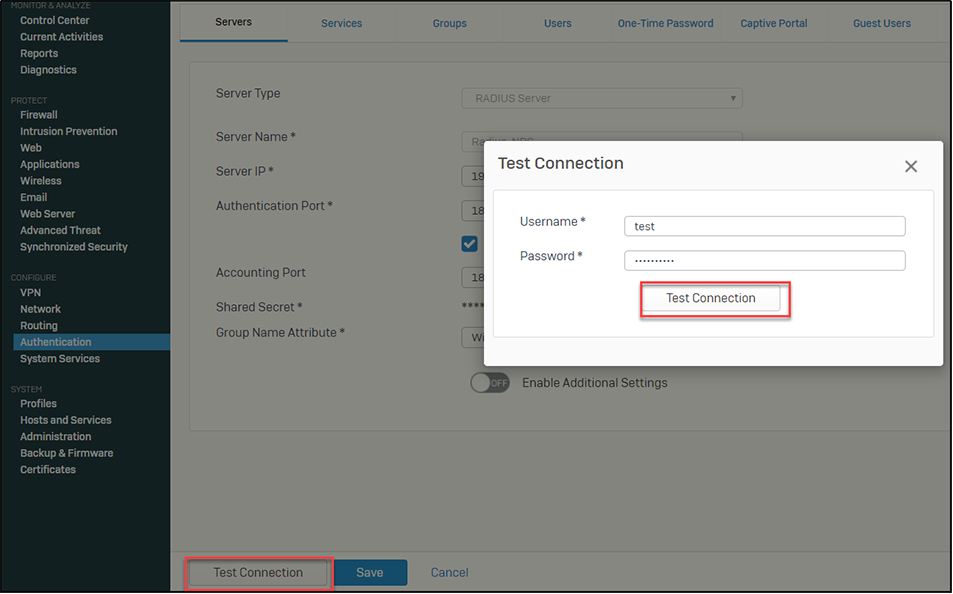The height and width of the screenshot is (594, 953).
Task: Toggle the checkbox below Authentication Port
Action: click(x=469, y=244)
